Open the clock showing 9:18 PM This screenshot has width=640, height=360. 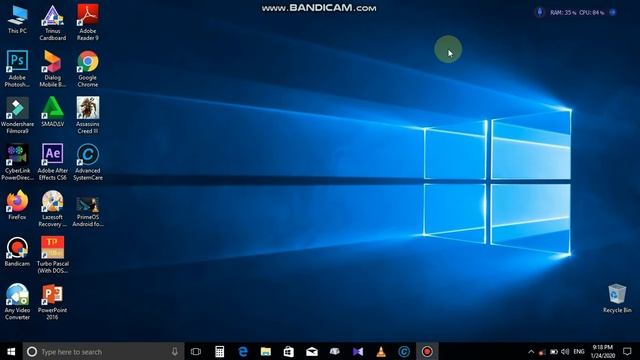603,351
